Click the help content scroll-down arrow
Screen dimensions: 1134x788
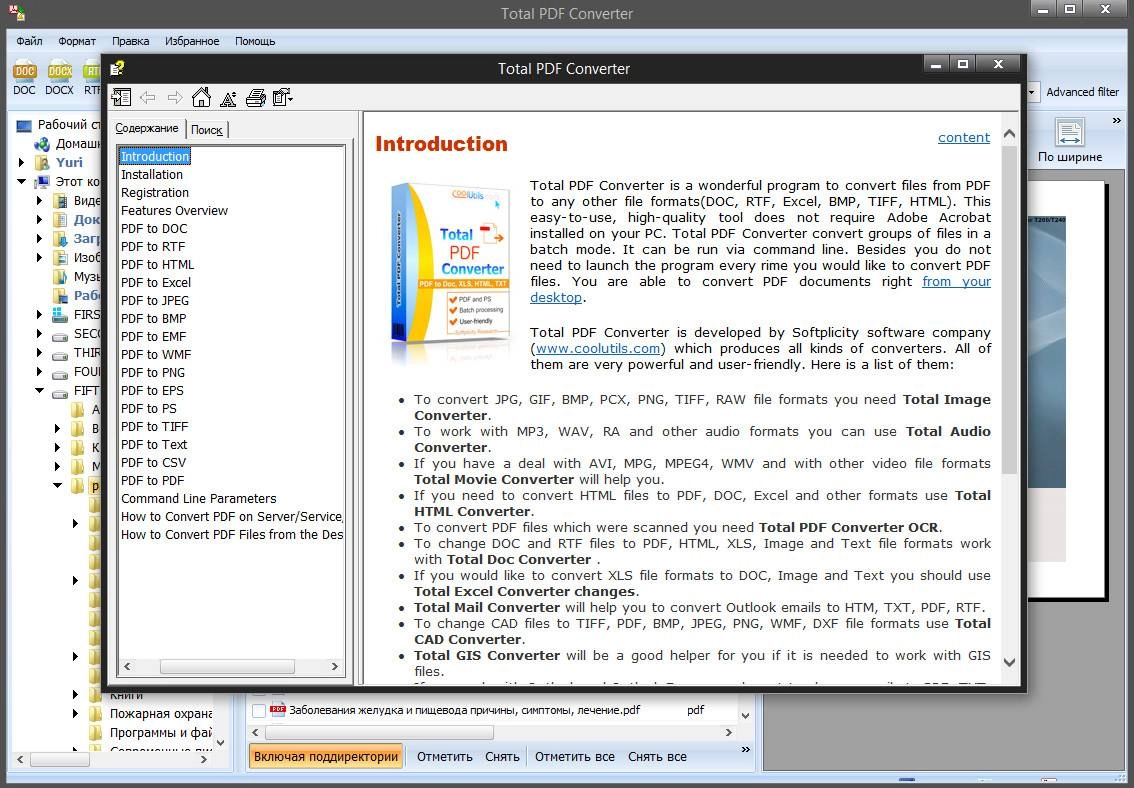point(1010,661)
